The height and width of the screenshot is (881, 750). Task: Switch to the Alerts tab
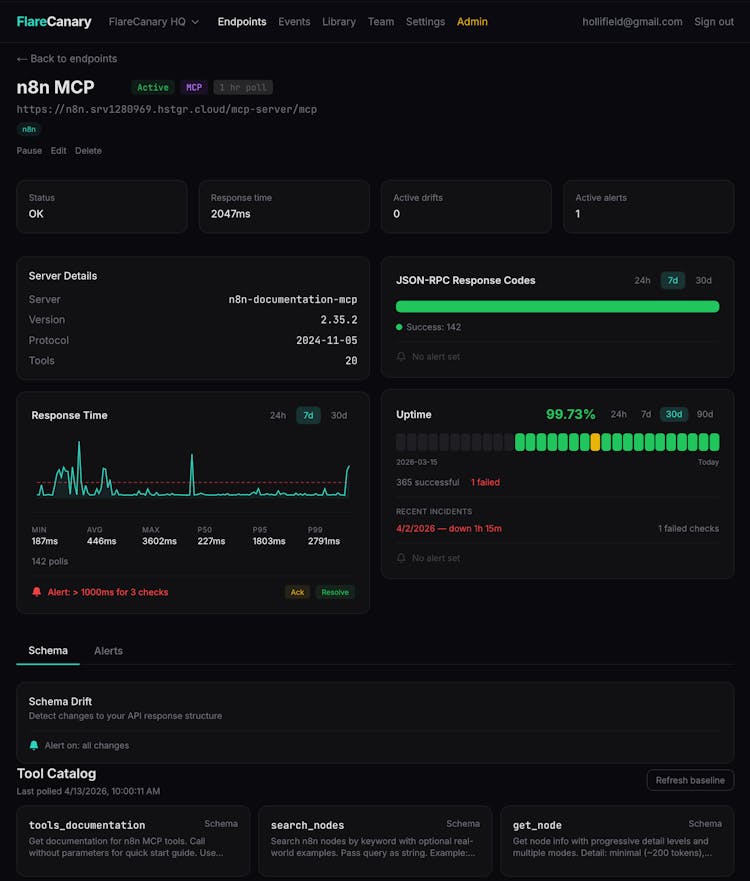(x=108, y=651)
